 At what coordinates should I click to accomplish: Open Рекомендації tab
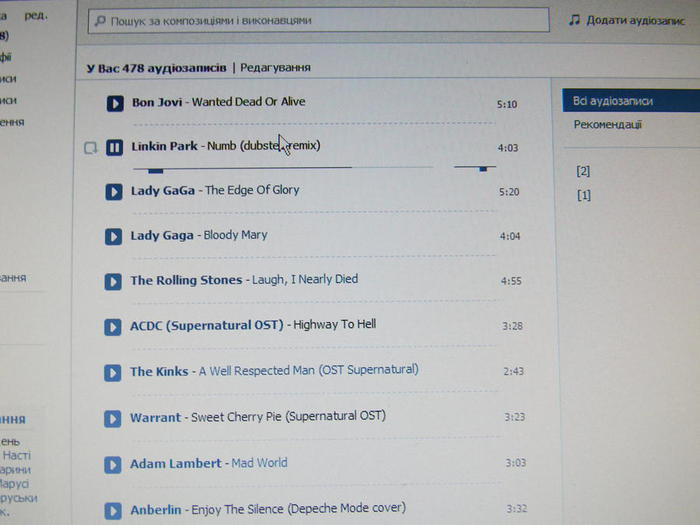pyautogui.click(x=607, y=125)
